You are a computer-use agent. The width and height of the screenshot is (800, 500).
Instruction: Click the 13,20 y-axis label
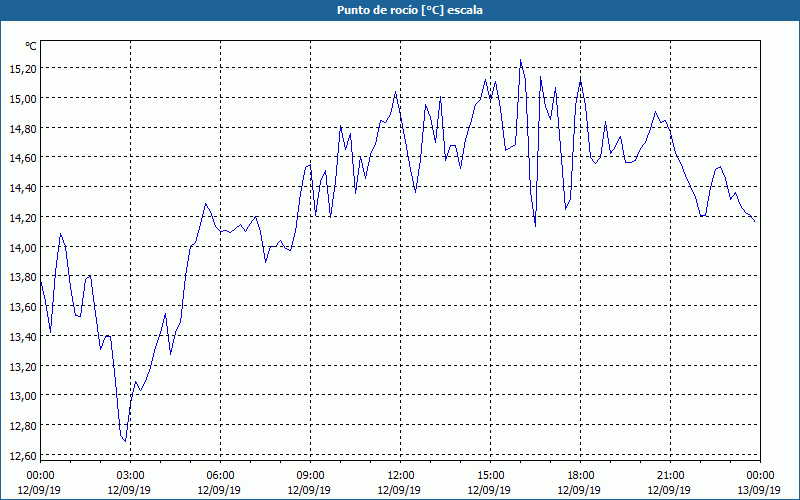tap(22, 366)
